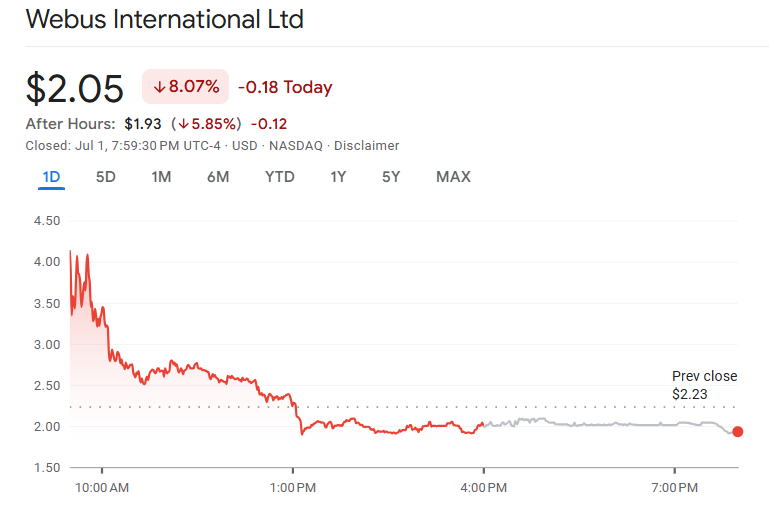Click the $2.05 current price
769x505 pixels.
(x=75, y=89)
